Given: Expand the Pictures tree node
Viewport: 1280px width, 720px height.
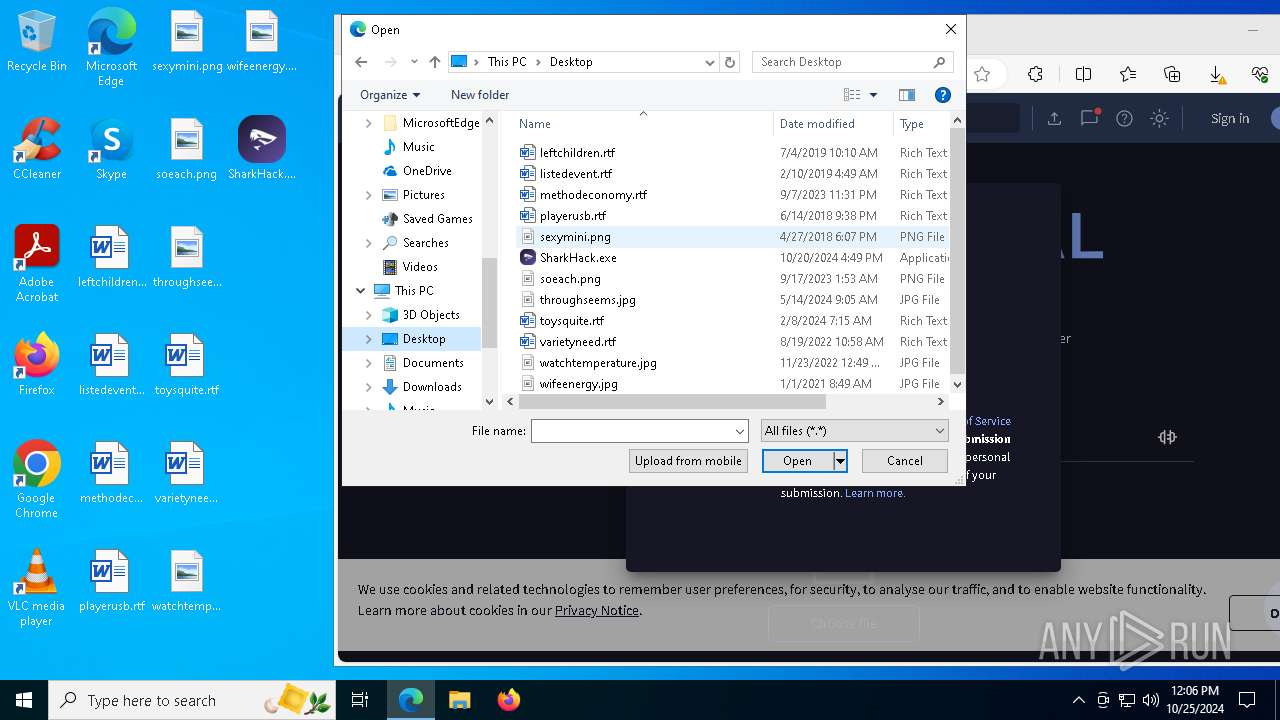Looking at the screenshot, I should [x=369, y=195].
